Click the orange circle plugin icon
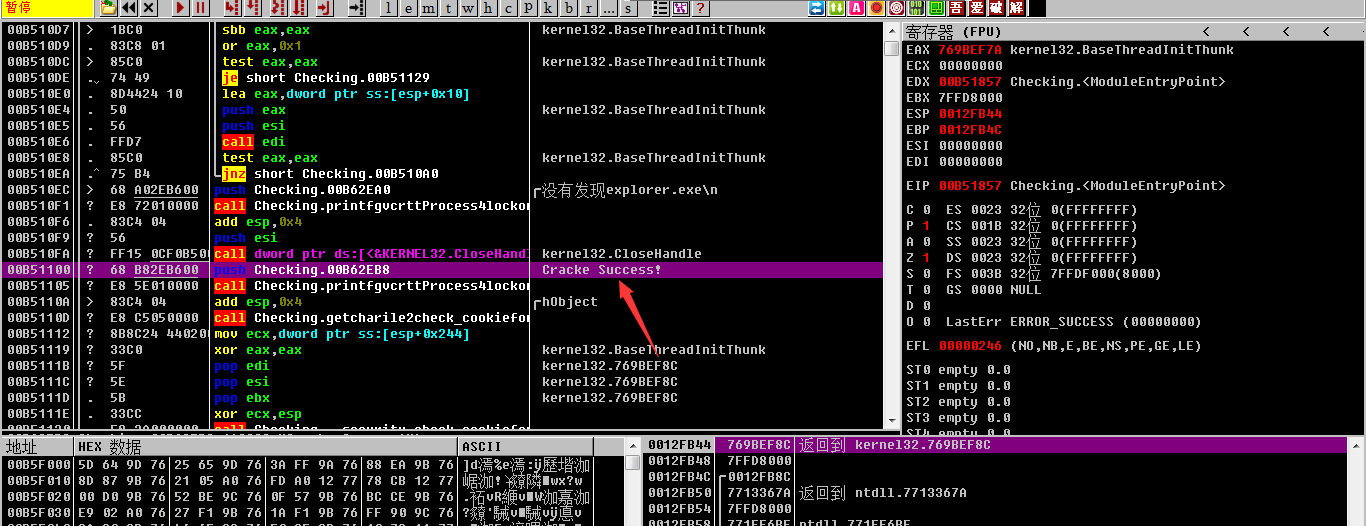 click(876, 8)
